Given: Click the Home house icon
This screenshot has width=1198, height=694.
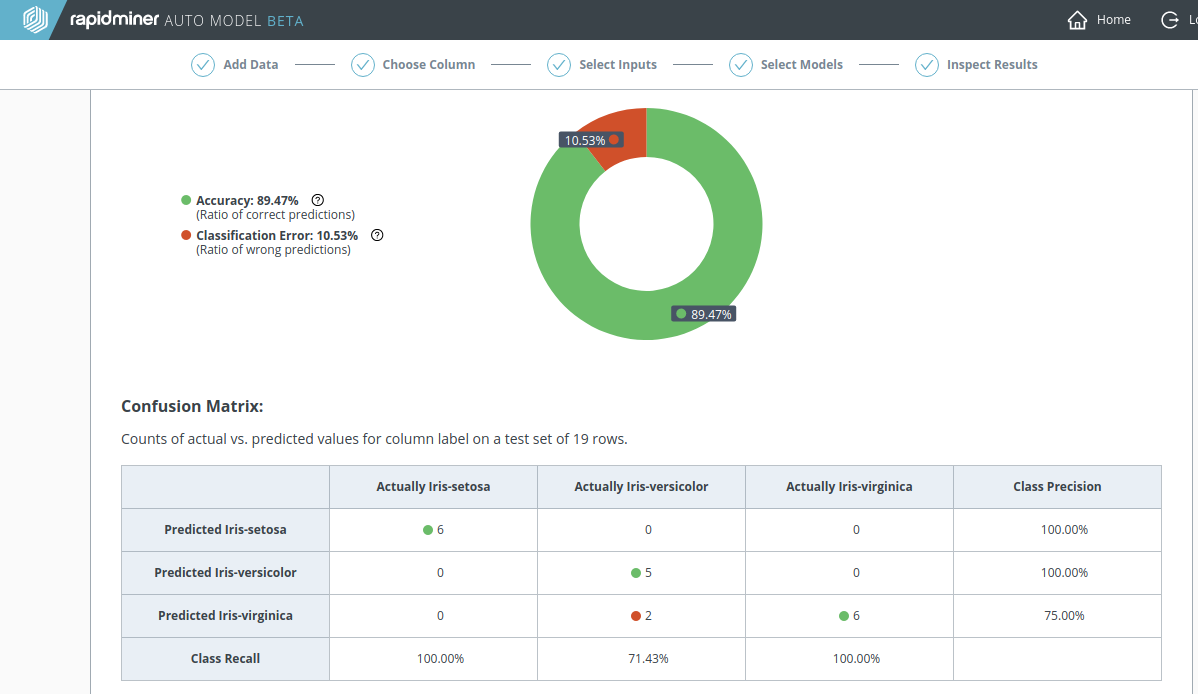Looking at the screenshot, I should [x=1077, y=20].
